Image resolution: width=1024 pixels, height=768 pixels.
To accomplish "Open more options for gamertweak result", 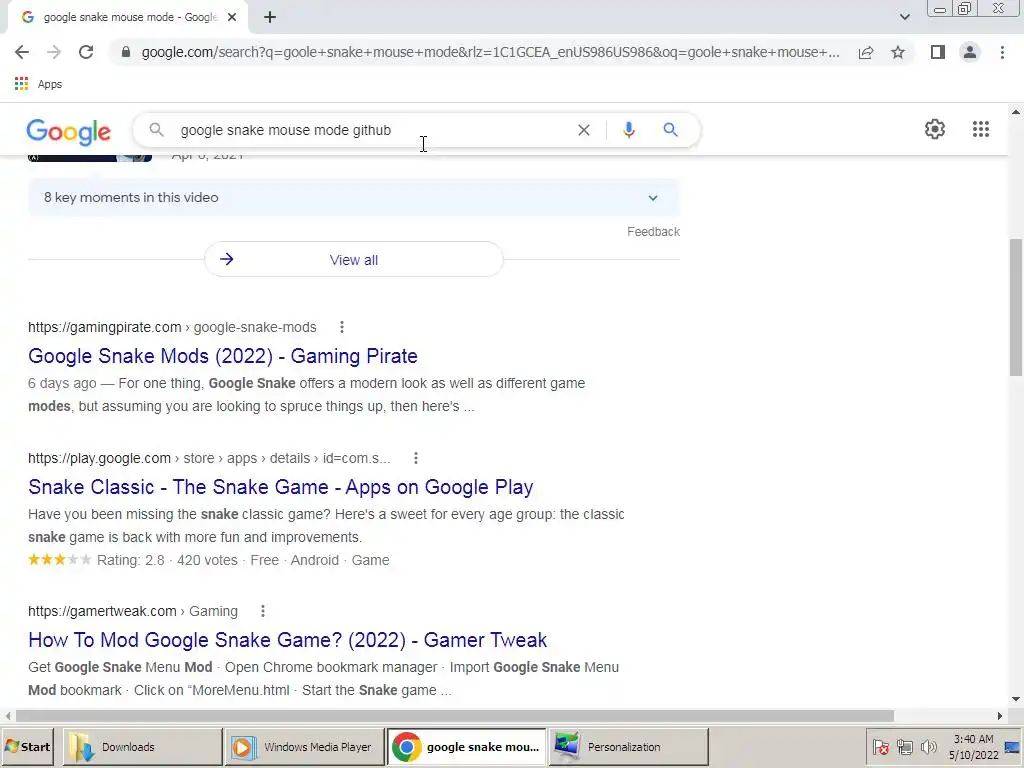I will 263,611.
